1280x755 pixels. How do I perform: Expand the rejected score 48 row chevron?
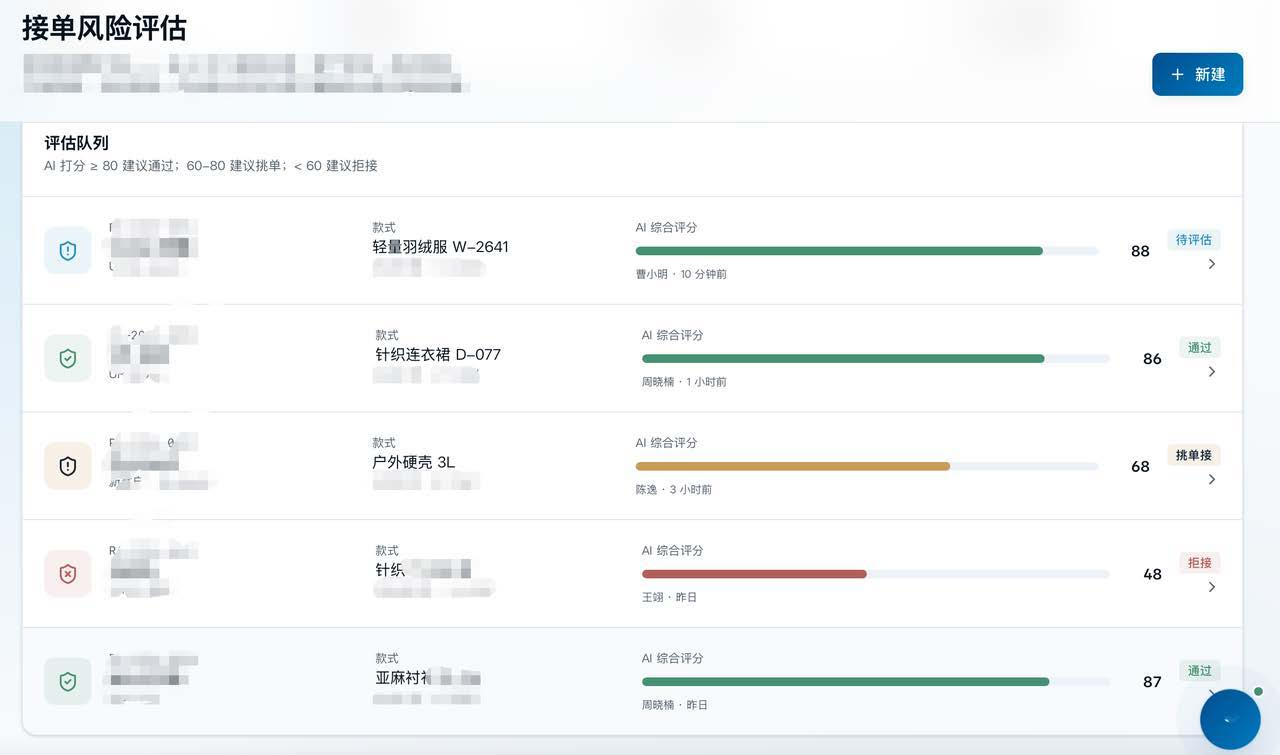point(1212,587)
